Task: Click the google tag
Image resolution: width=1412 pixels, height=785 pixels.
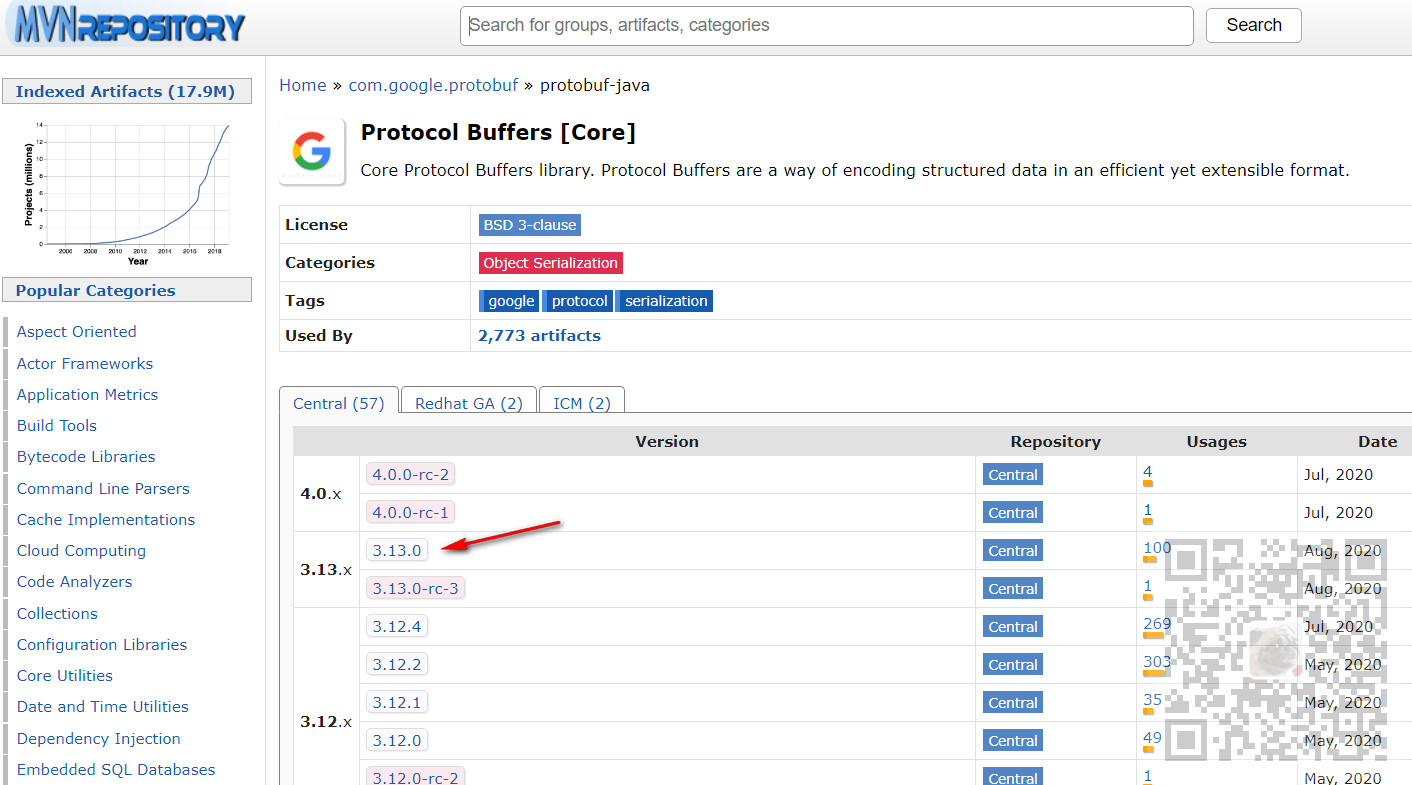Action: 510,301
